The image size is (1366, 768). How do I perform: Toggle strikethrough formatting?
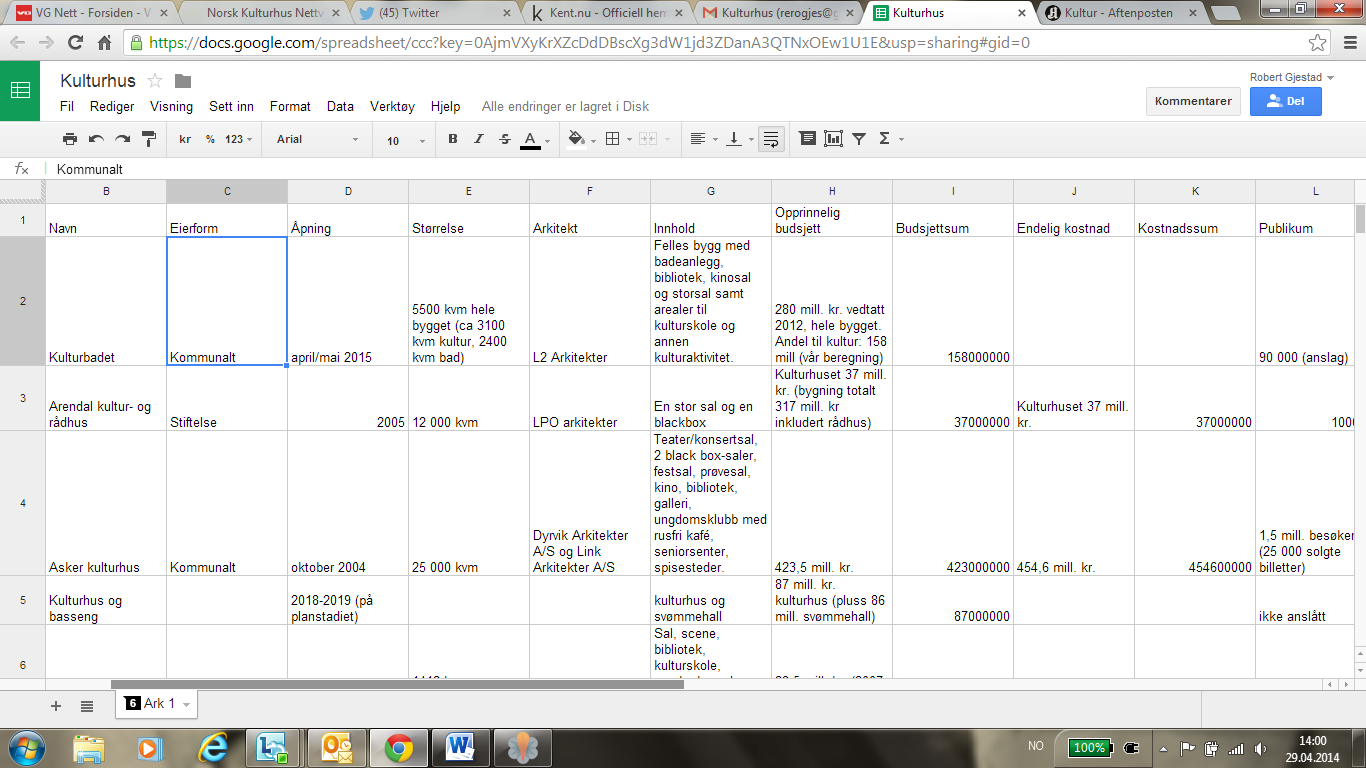505,139
